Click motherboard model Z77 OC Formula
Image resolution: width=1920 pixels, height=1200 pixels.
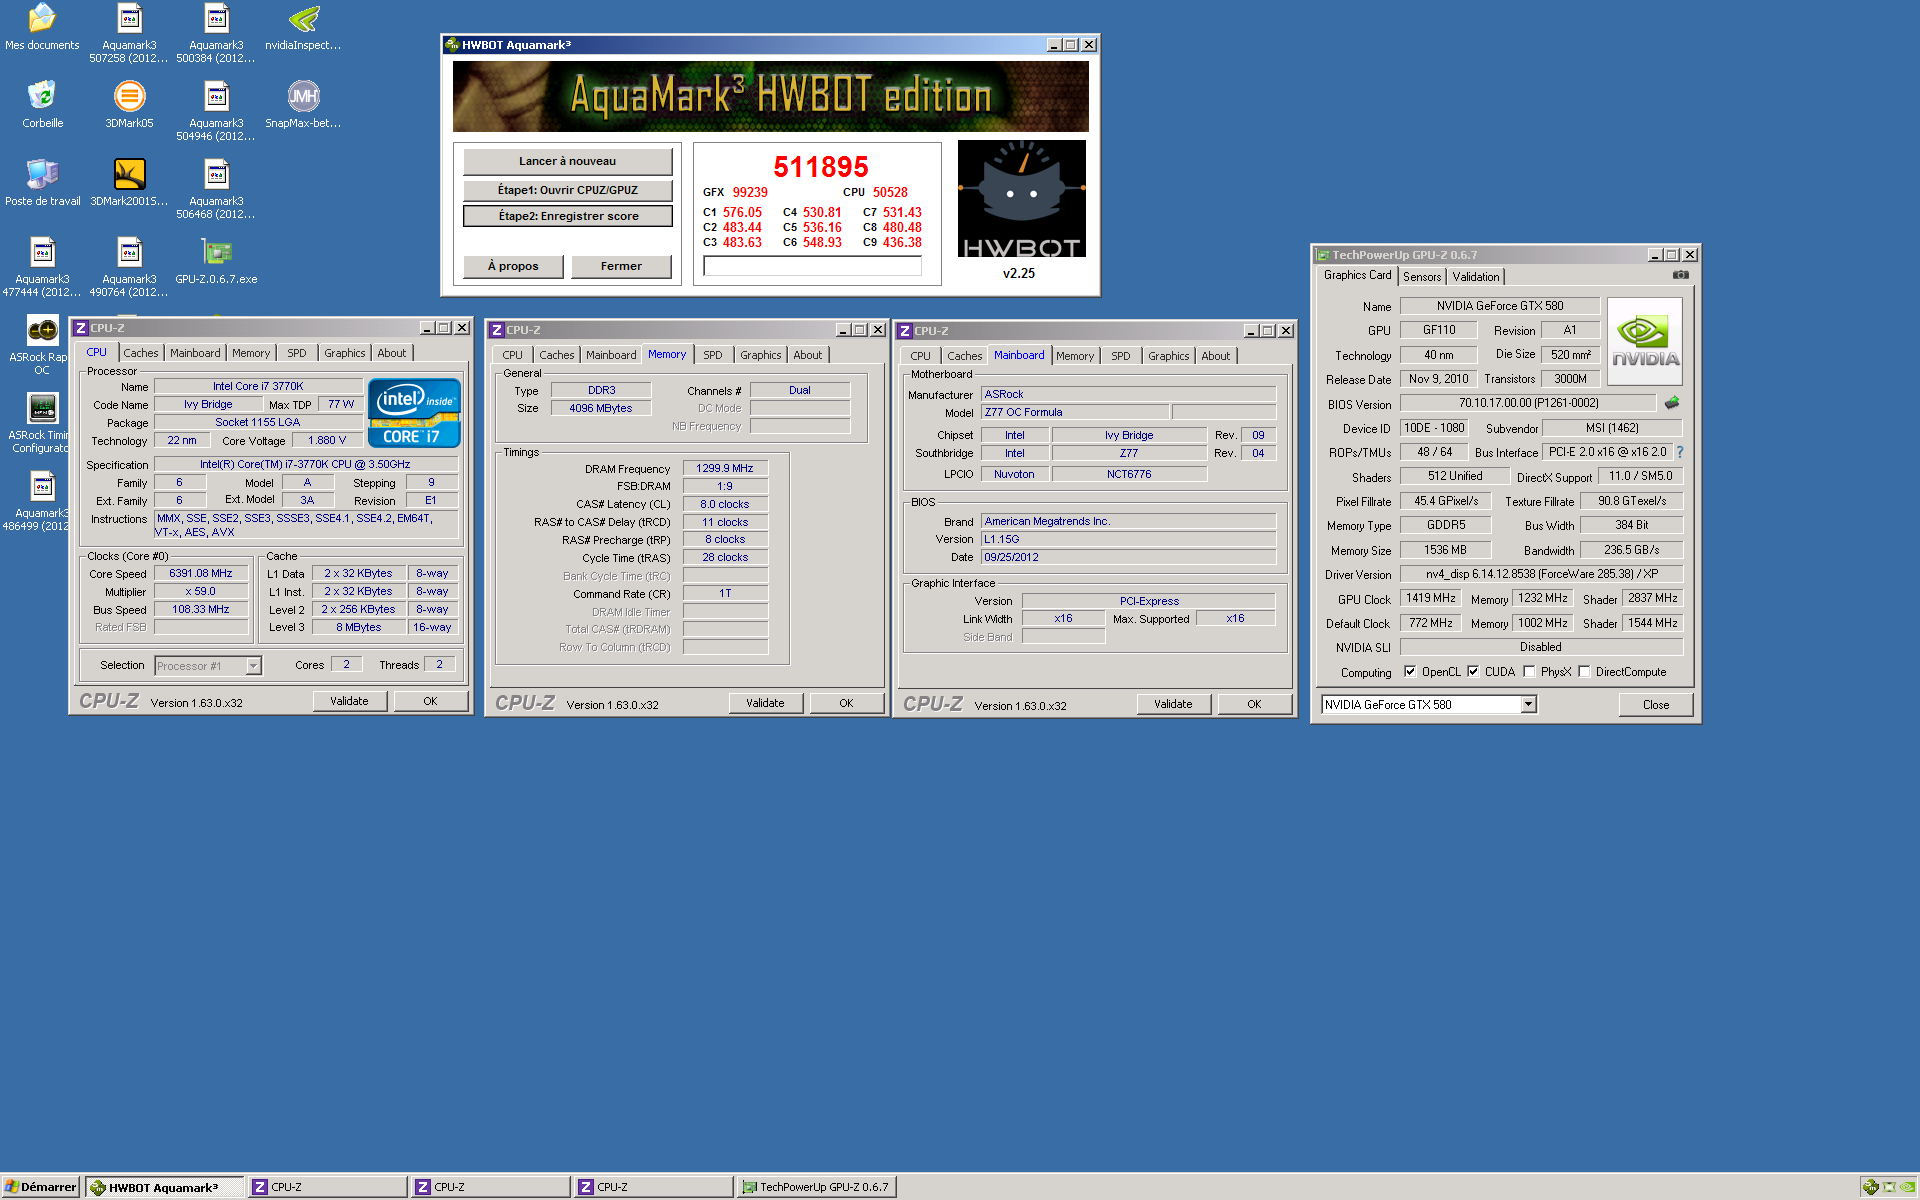pyautogui.click(x=1075, y=412)
